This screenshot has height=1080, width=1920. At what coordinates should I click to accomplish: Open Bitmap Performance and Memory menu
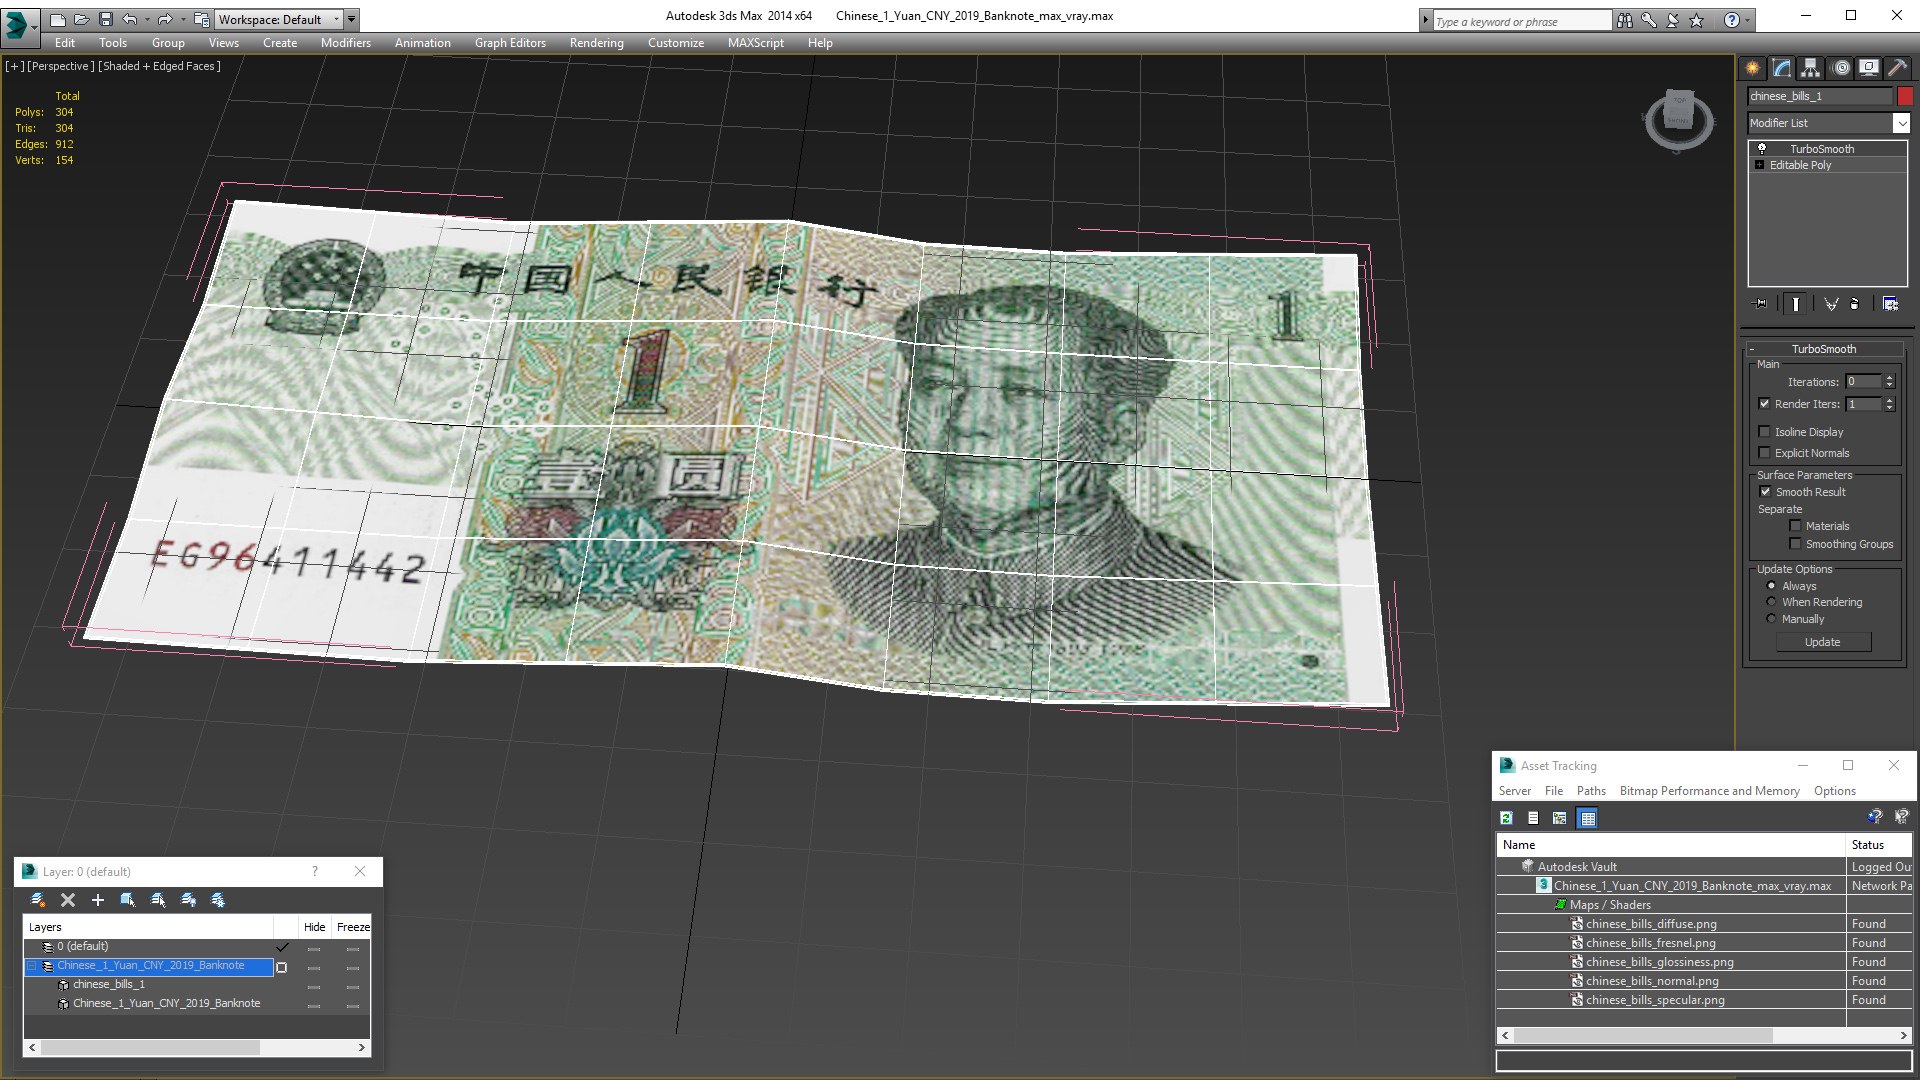[1709, 791]
